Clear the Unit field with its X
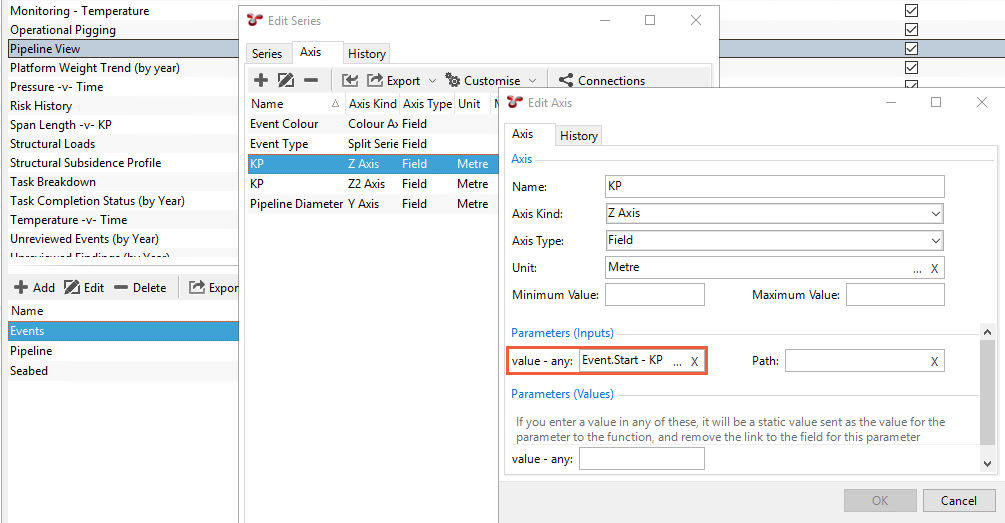 tap(934, 269)
